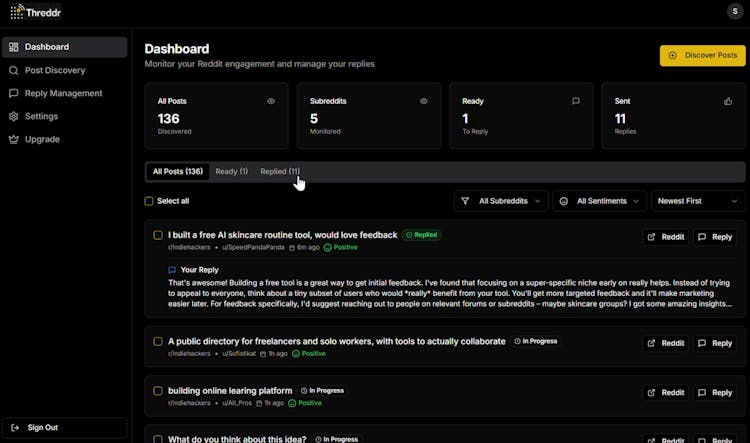750x443 pixels.
Task: Click the title 'I built a free AI skincare routine tool'
Action: click(x=283, y=235)
